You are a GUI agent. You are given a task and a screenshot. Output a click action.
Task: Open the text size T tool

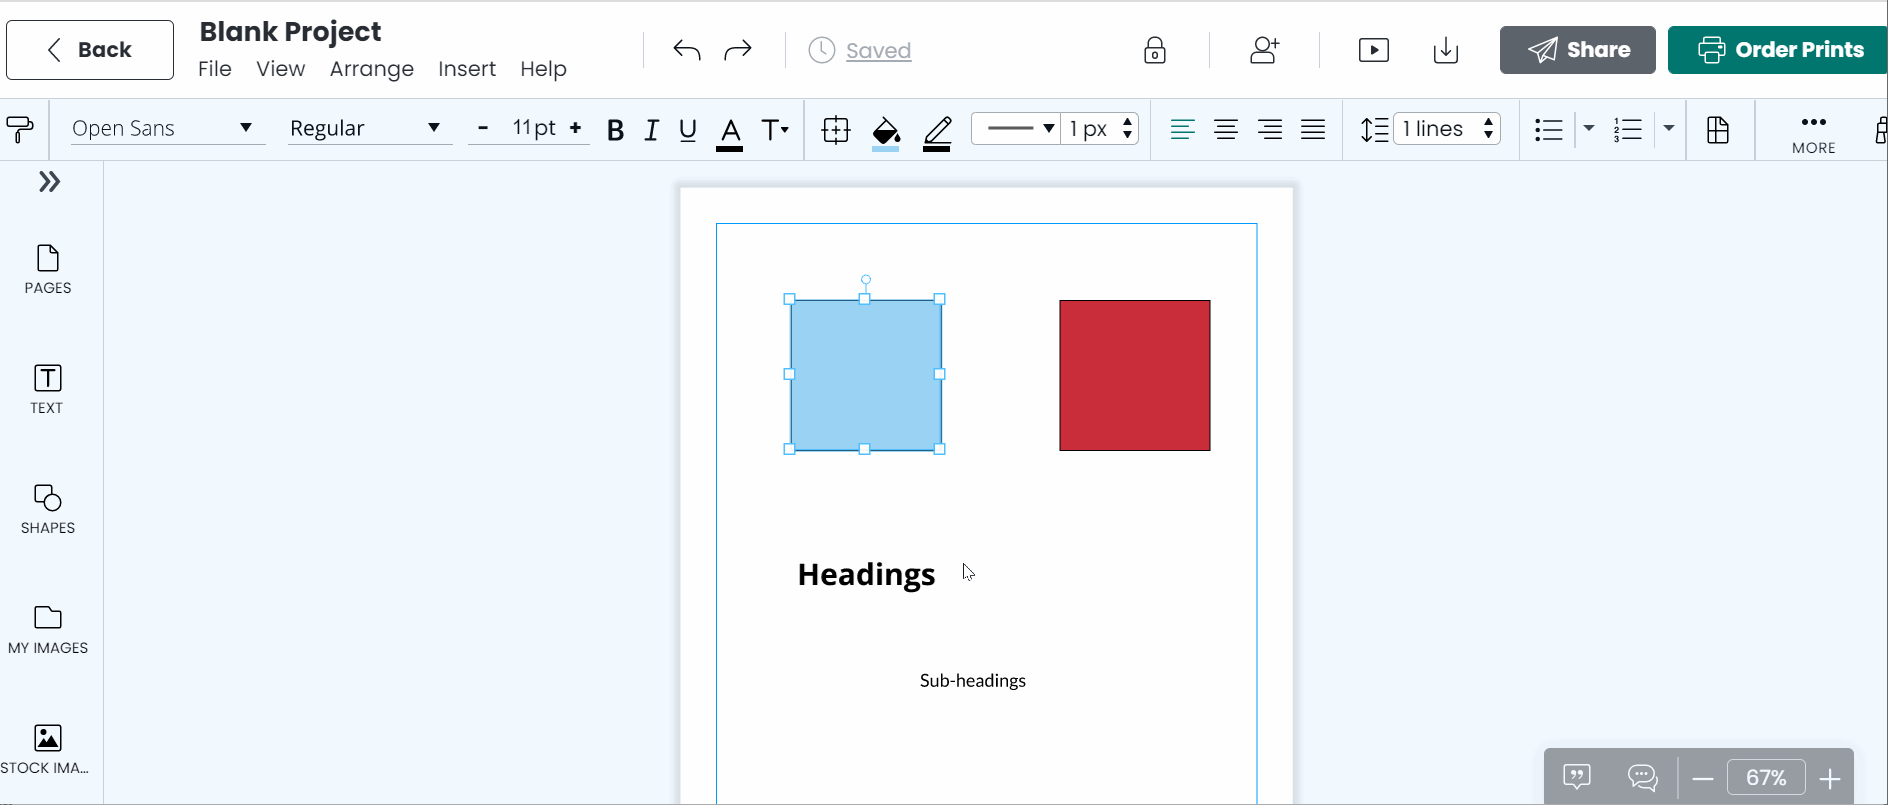click(x=775, y=130)
